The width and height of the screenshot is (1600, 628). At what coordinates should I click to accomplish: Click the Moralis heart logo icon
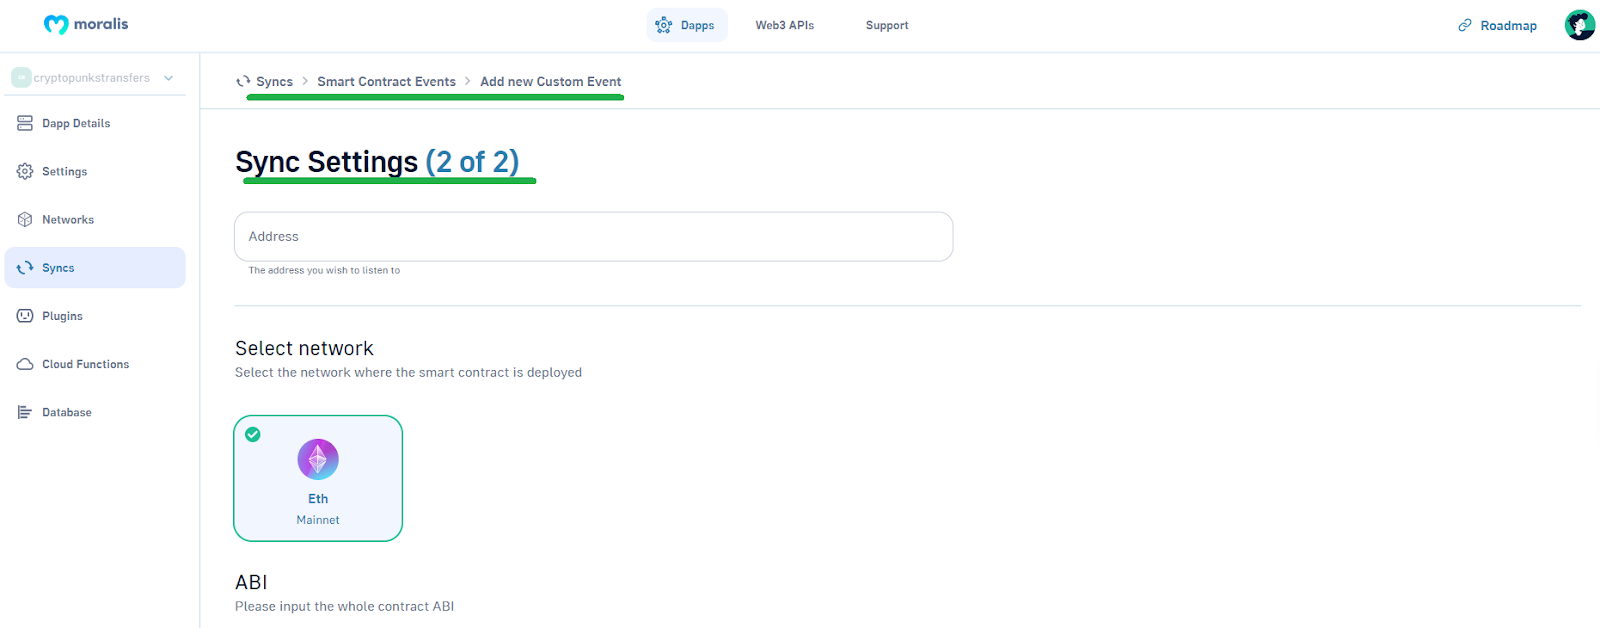tap(56, 25)
